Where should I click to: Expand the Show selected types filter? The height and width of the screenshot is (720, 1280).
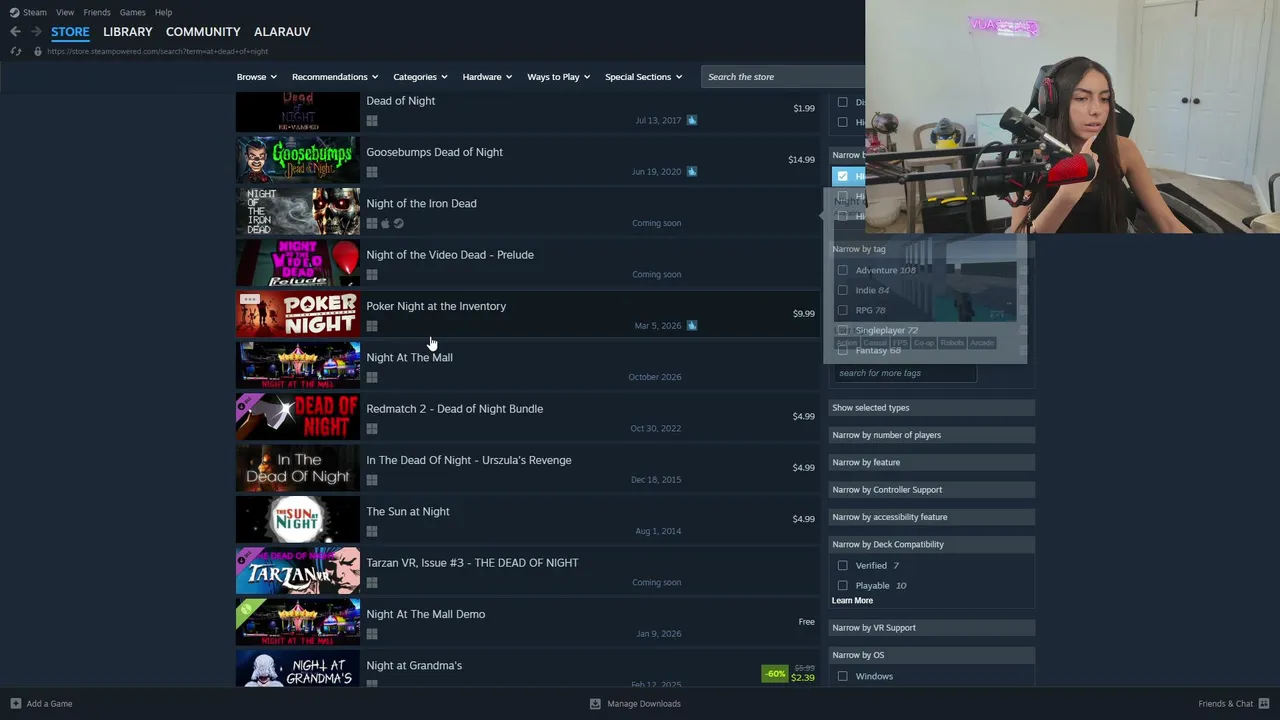(932, 408)
